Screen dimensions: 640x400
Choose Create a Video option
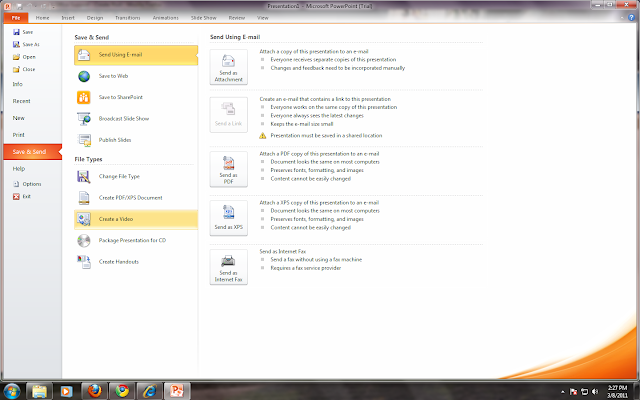136,220
